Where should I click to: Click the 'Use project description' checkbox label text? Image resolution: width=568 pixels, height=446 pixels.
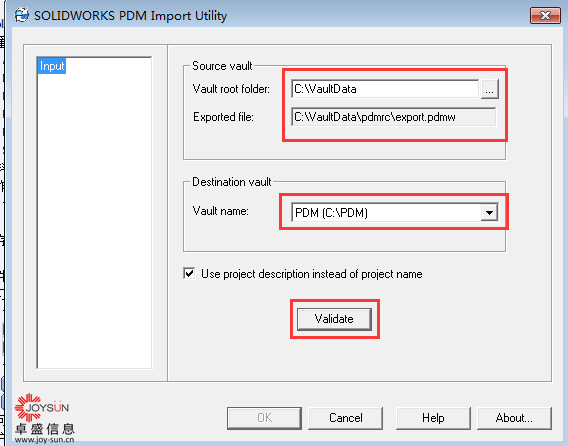click(x=312, y=274)
